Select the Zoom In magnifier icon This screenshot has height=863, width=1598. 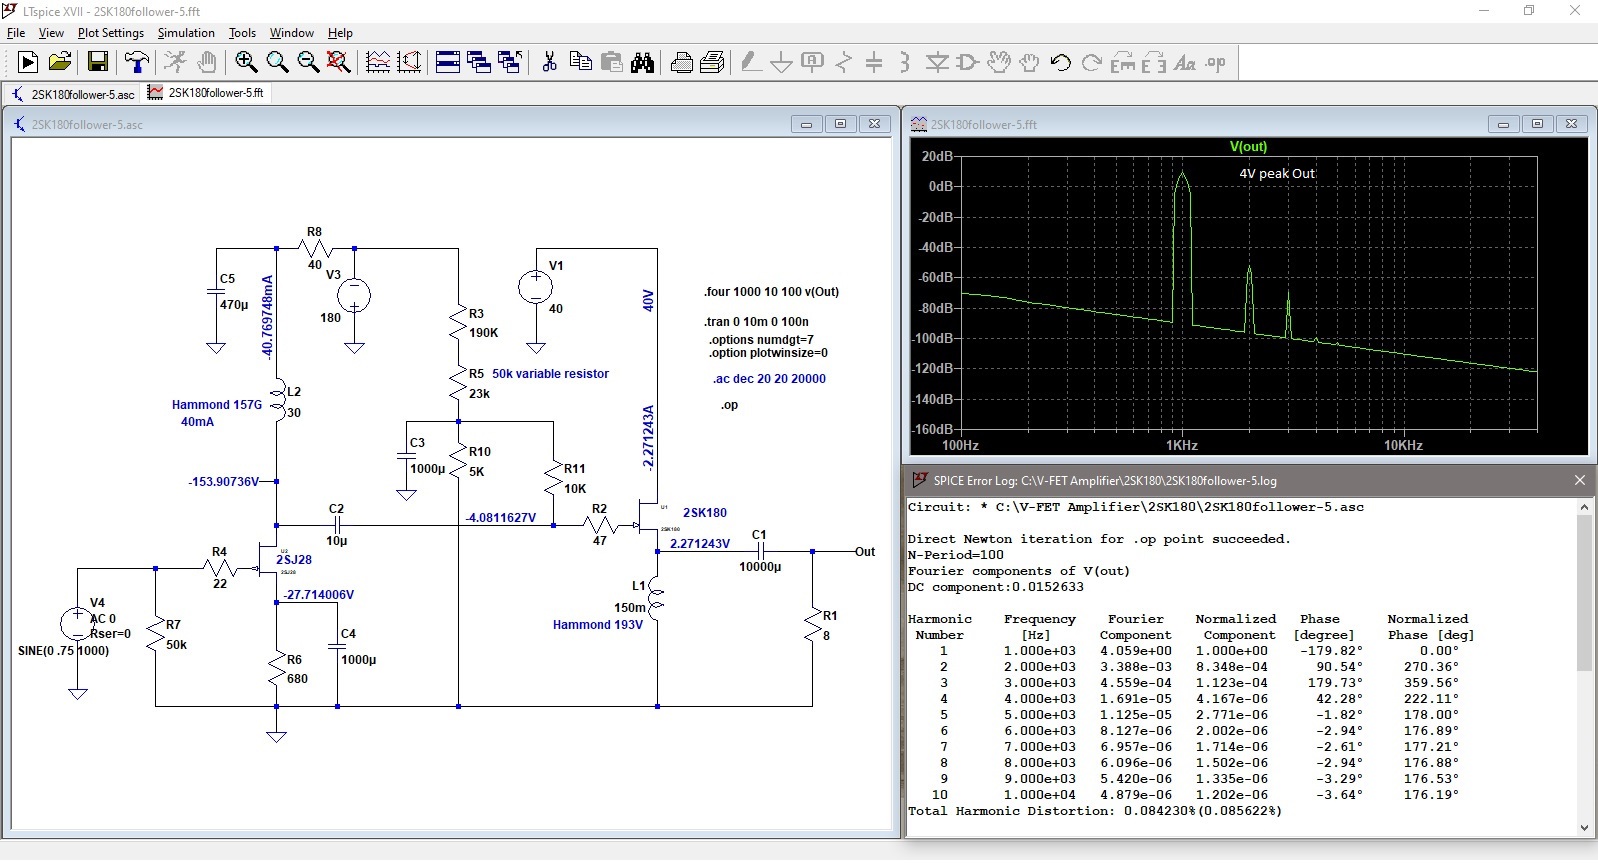tap(246, 62)
